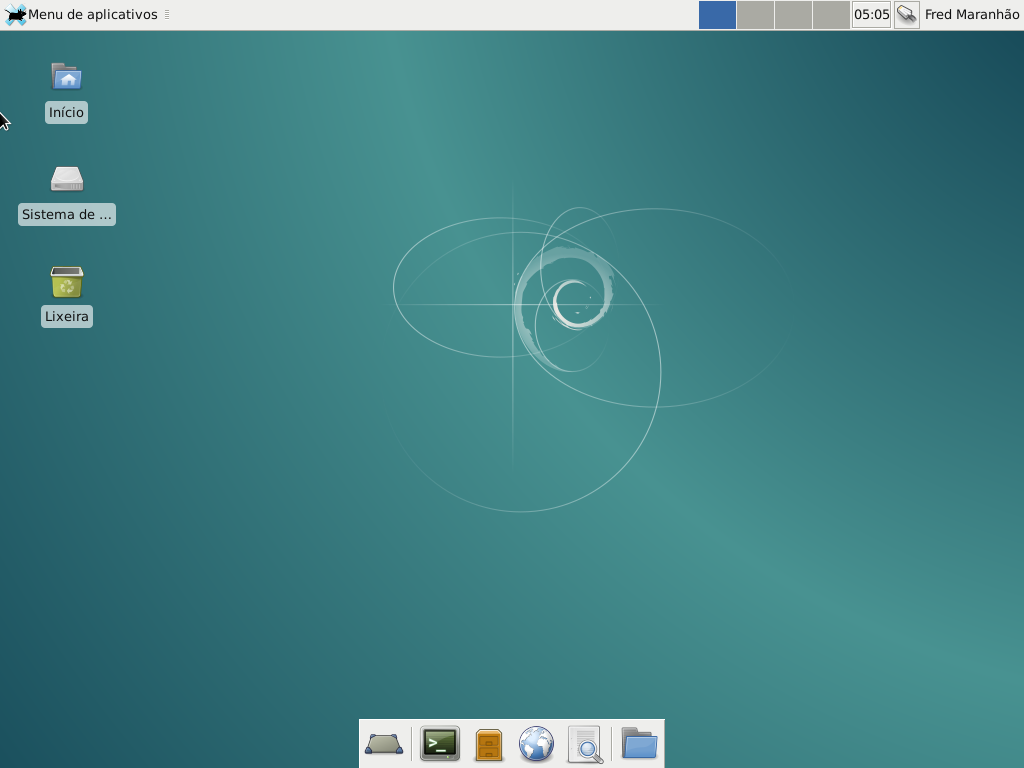The image size is (1024, 768).
Task: Click the clock showing 05:05
Action: [870, 15]
